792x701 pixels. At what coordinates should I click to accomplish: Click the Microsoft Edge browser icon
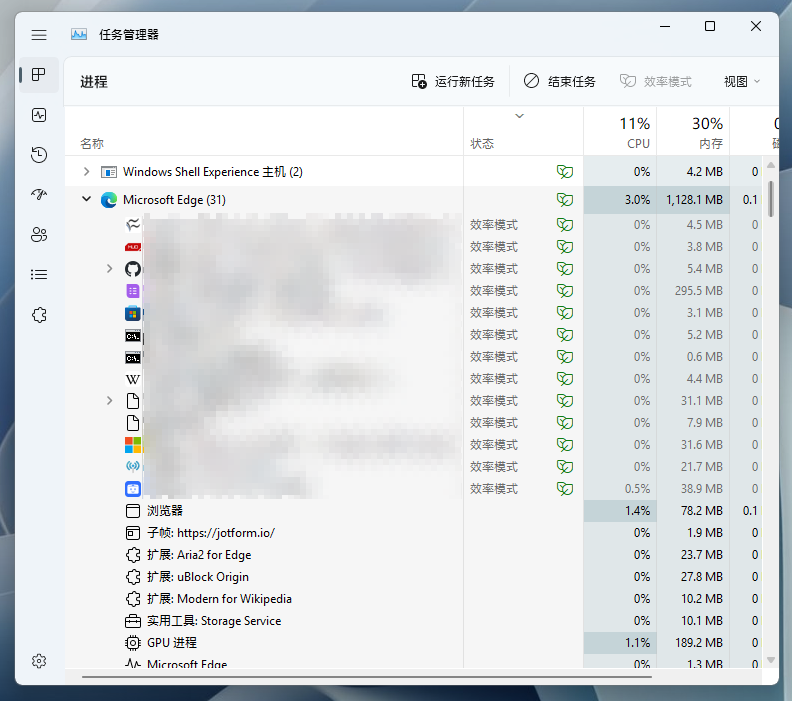pyautogui.click(x=109, y=200)
